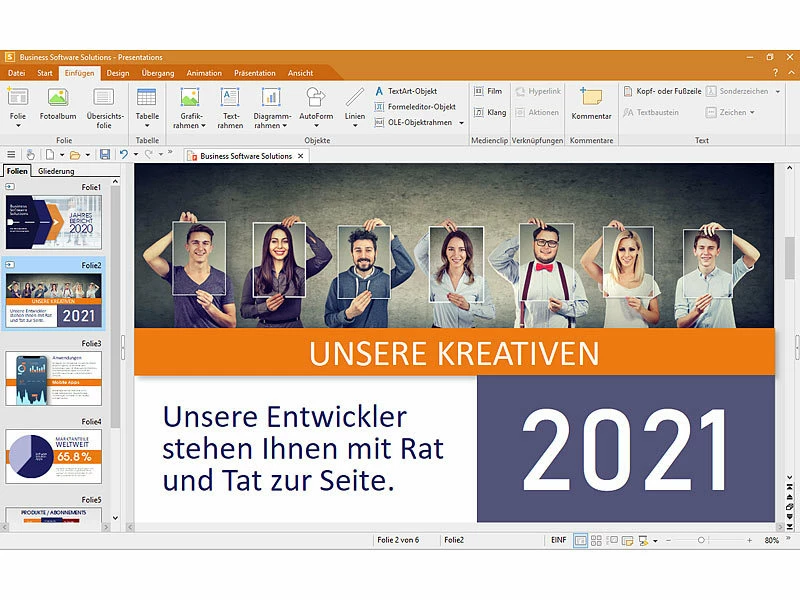The height and width of the screenshot is (600, 800).
Task: Enable normal slide view in status bar
Action: [581, 540]
